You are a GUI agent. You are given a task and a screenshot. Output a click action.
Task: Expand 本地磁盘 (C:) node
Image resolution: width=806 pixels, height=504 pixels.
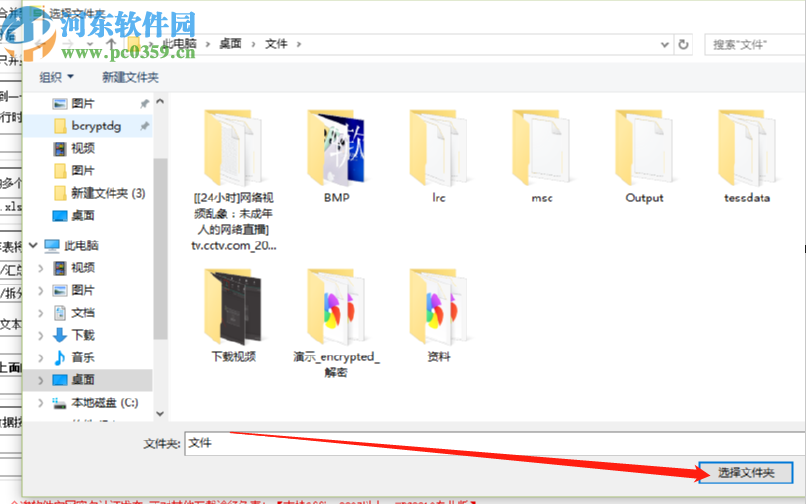[41, 403]
